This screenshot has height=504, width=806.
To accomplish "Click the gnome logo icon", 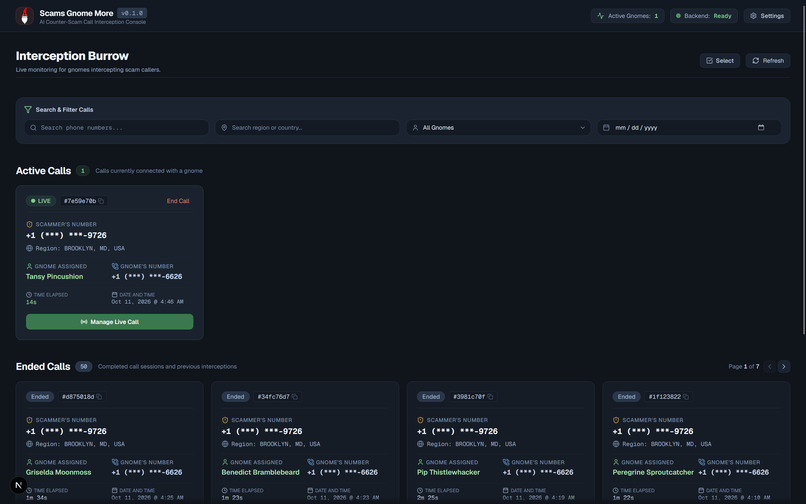I will 24,16.
